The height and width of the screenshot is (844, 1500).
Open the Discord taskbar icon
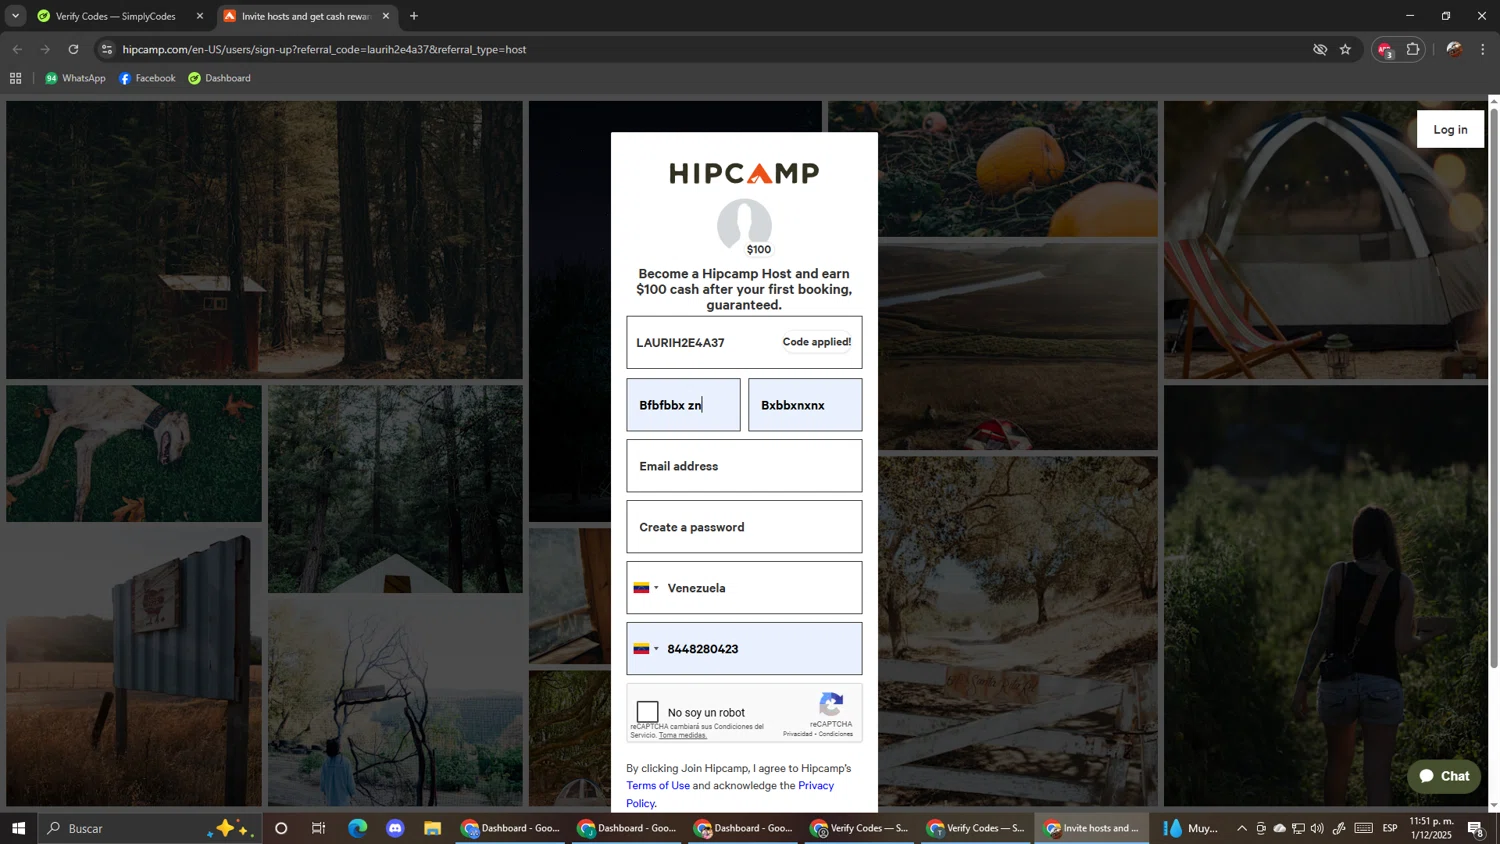[x=395, y=828]
